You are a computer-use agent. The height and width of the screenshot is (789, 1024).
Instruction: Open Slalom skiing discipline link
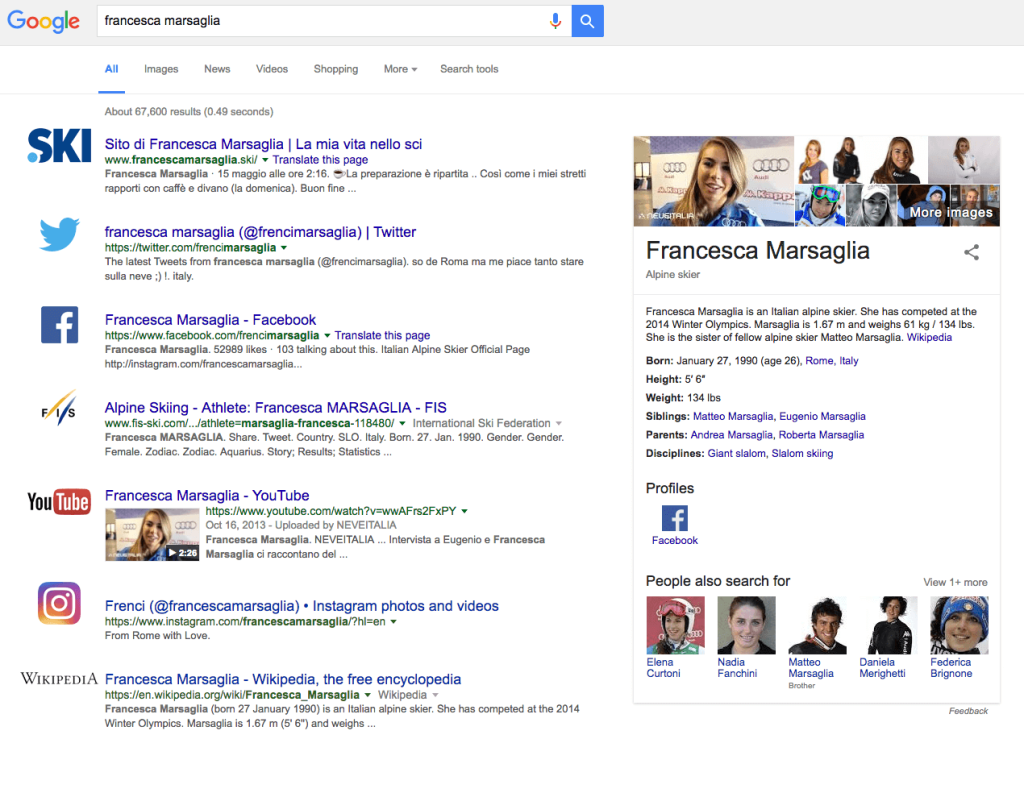click(802, 453)
